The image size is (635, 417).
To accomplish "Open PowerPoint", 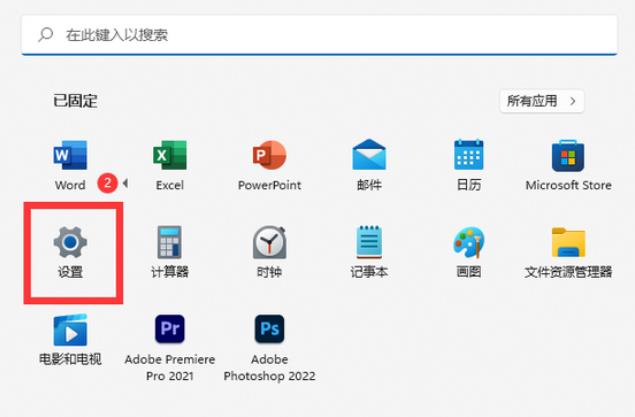I will pyautogui.click(x=269, y=165).
